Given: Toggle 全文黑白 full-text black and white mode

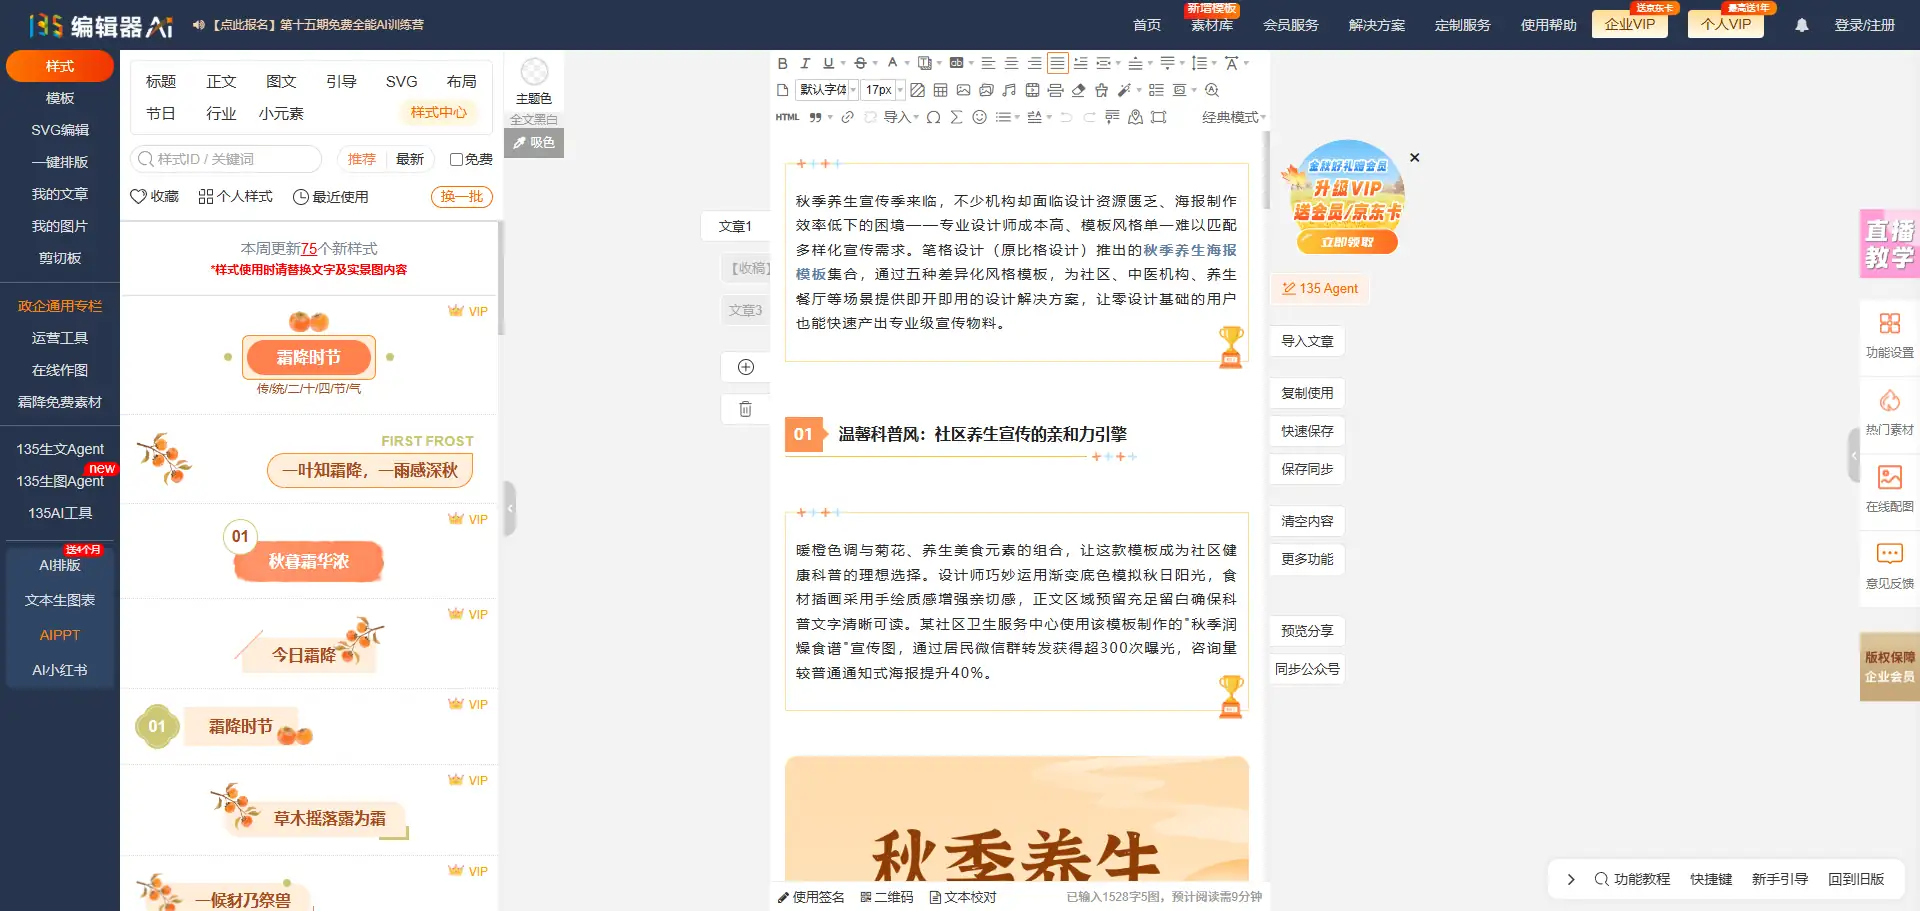Looking at the screenshot, I should tap(533, 118).
